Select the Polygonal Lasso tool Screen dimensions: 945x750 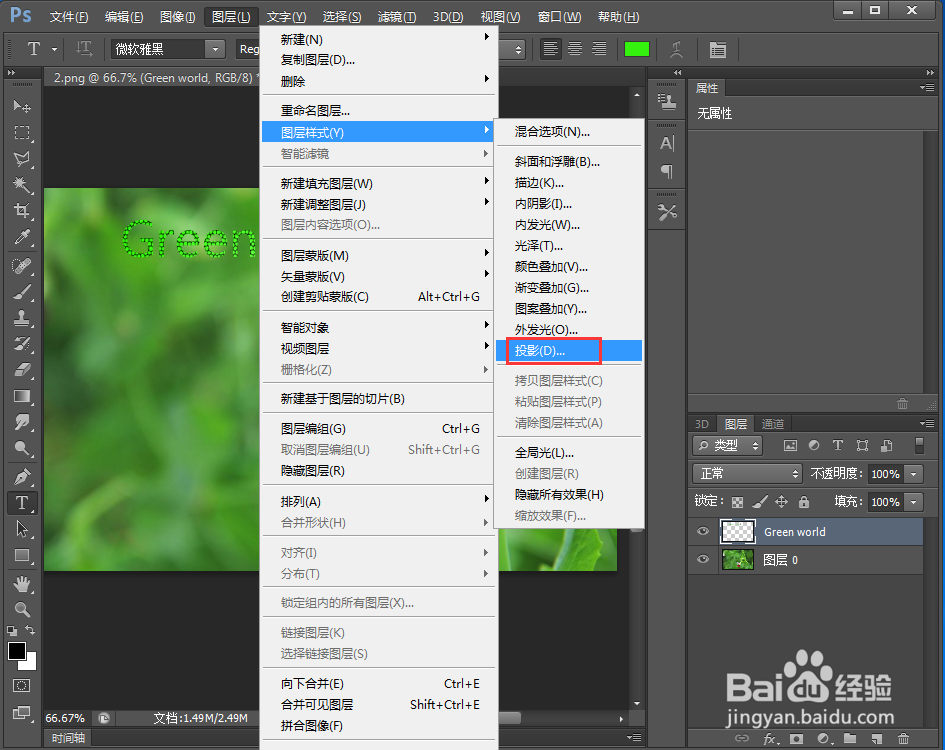22,159
